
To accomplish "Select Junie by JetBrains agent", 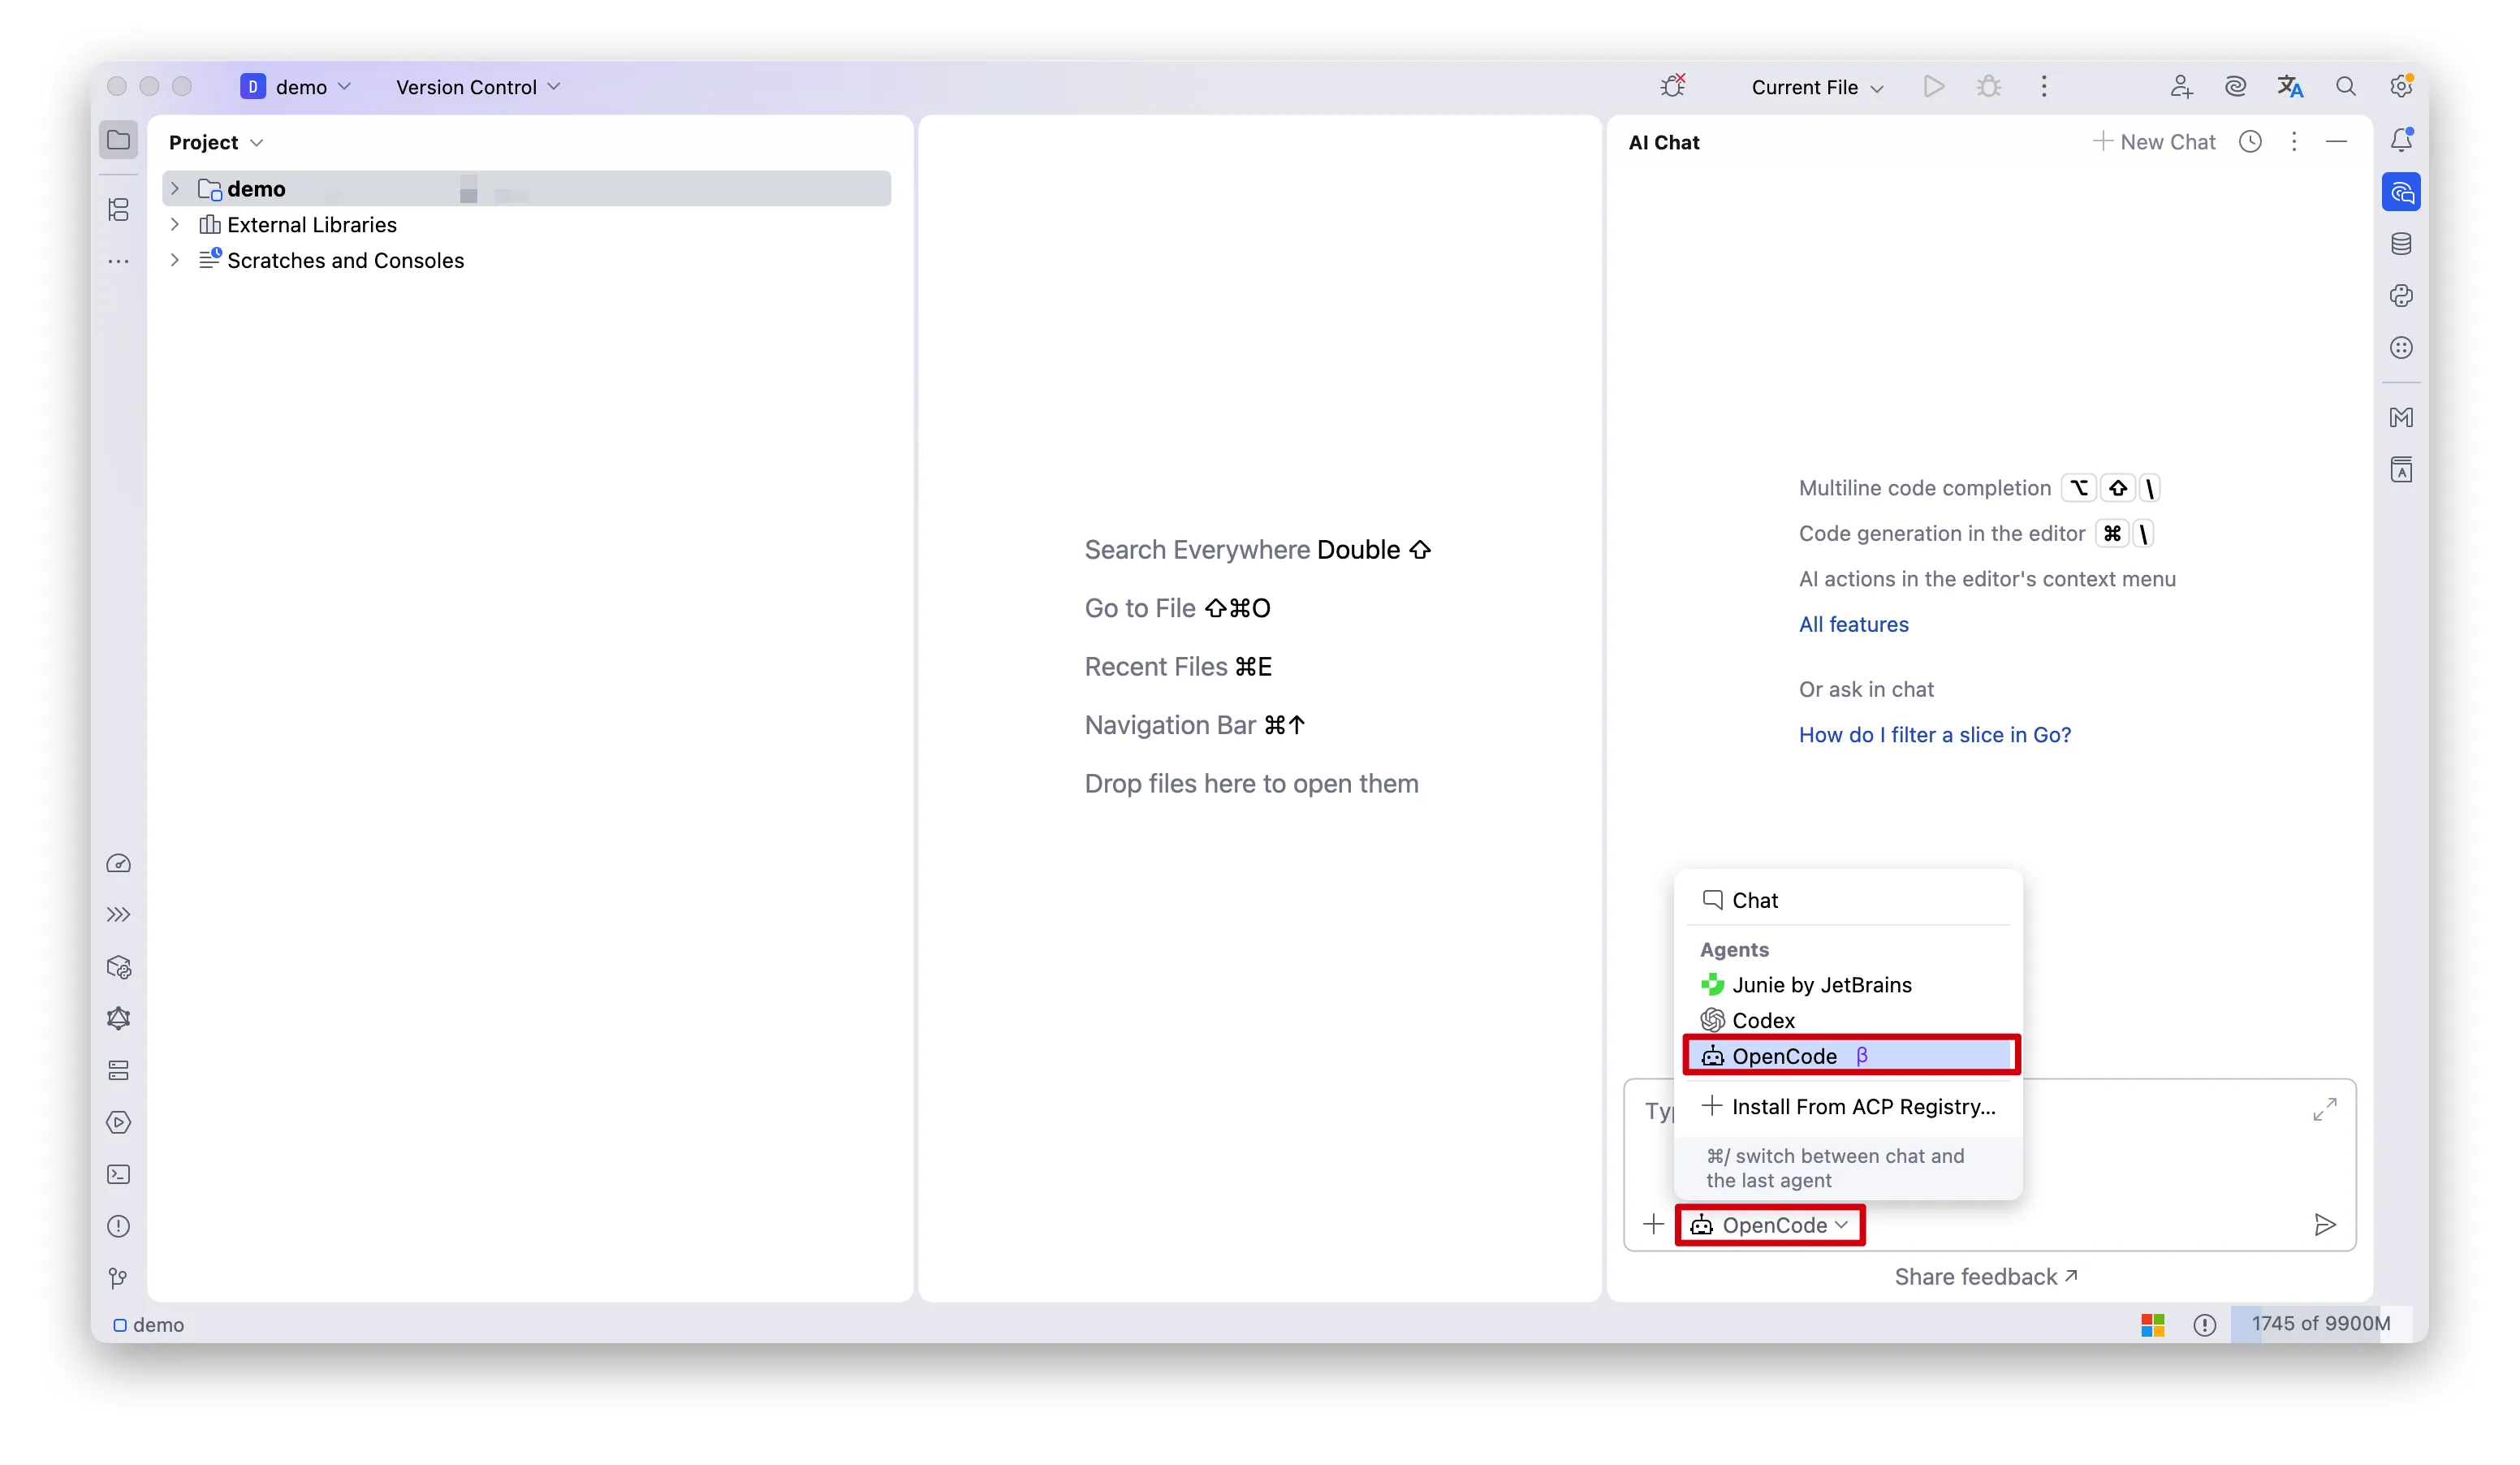I will [1848, 985].
